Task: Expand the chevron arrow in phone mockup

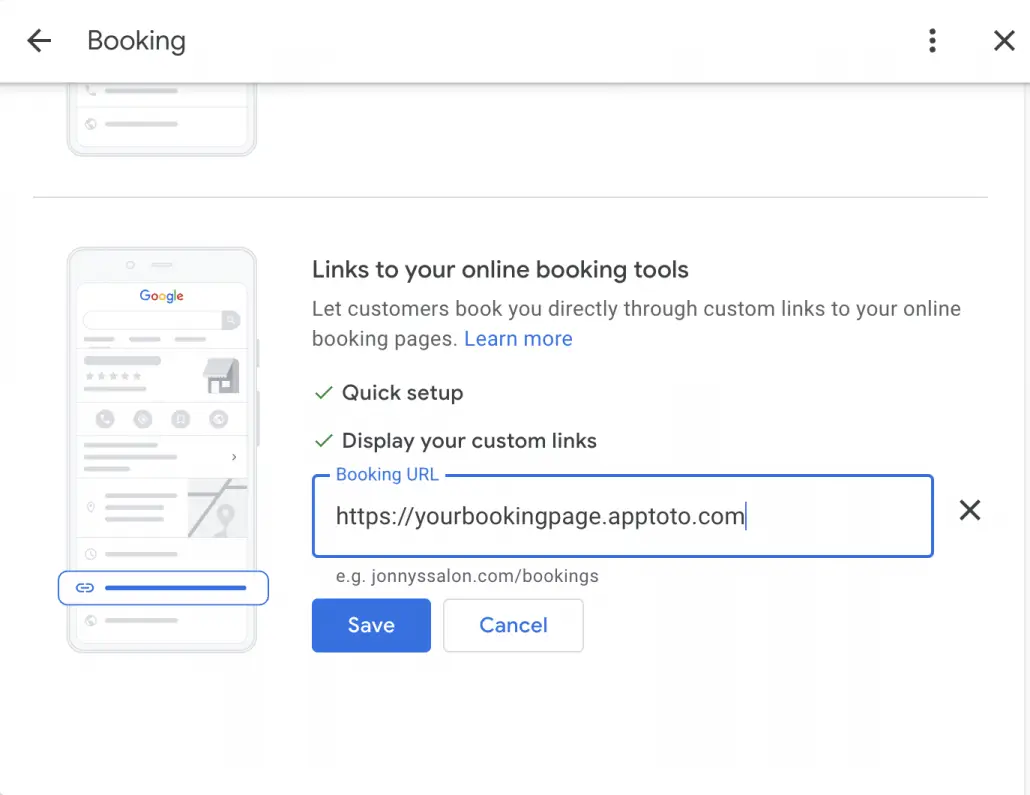Action: (234, 457)
